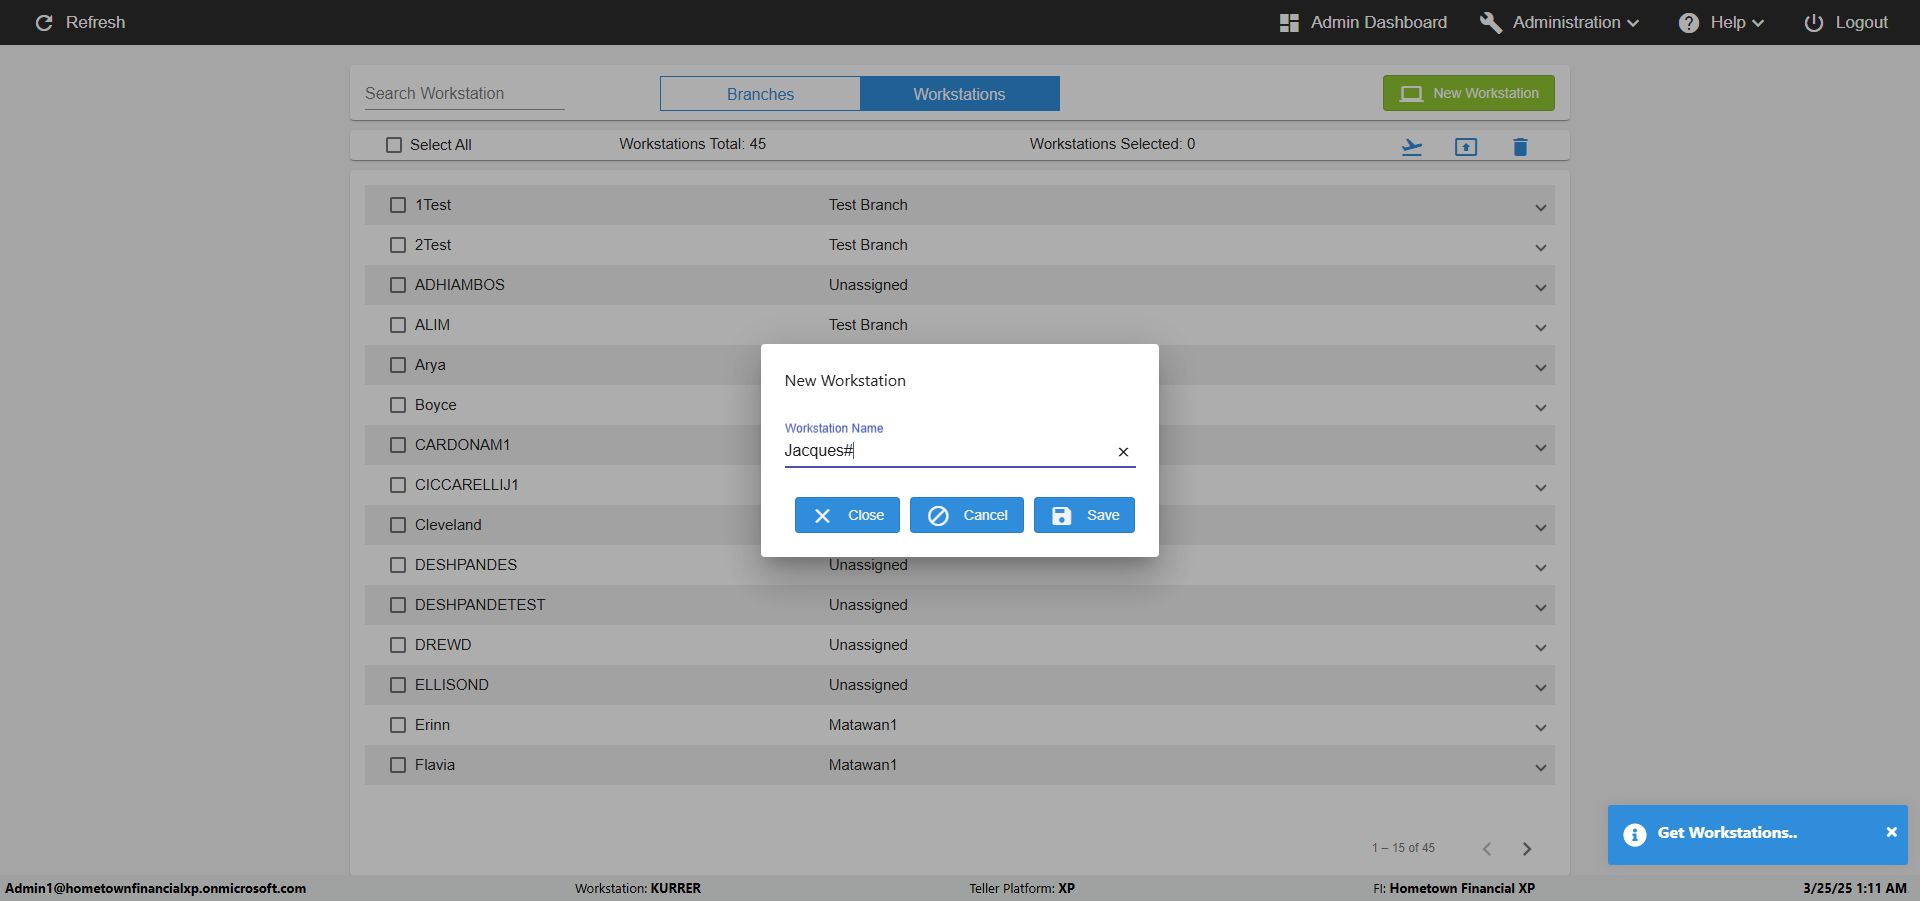
Task: Expand the Arya row chevron
Action: coord(1541,368)
